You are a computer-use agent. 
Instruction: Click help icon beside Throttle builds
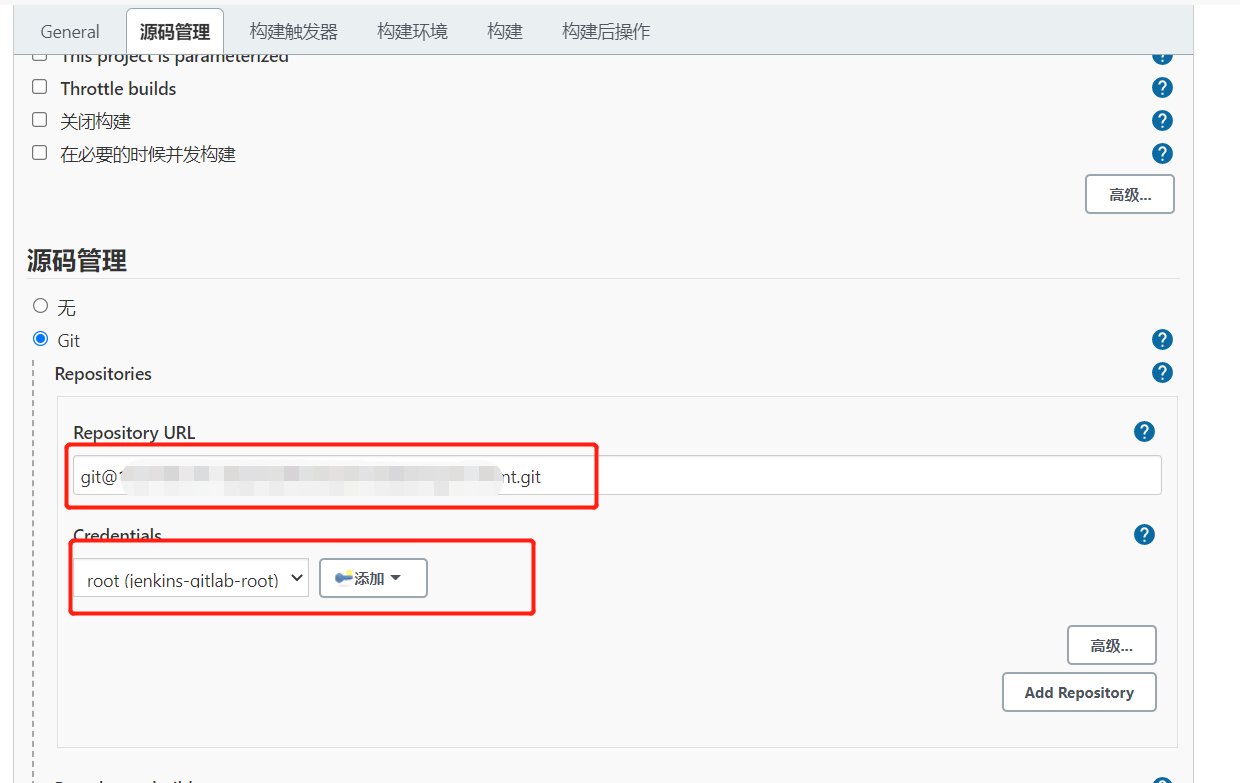pyautogui.click(x=1162, y=88)
